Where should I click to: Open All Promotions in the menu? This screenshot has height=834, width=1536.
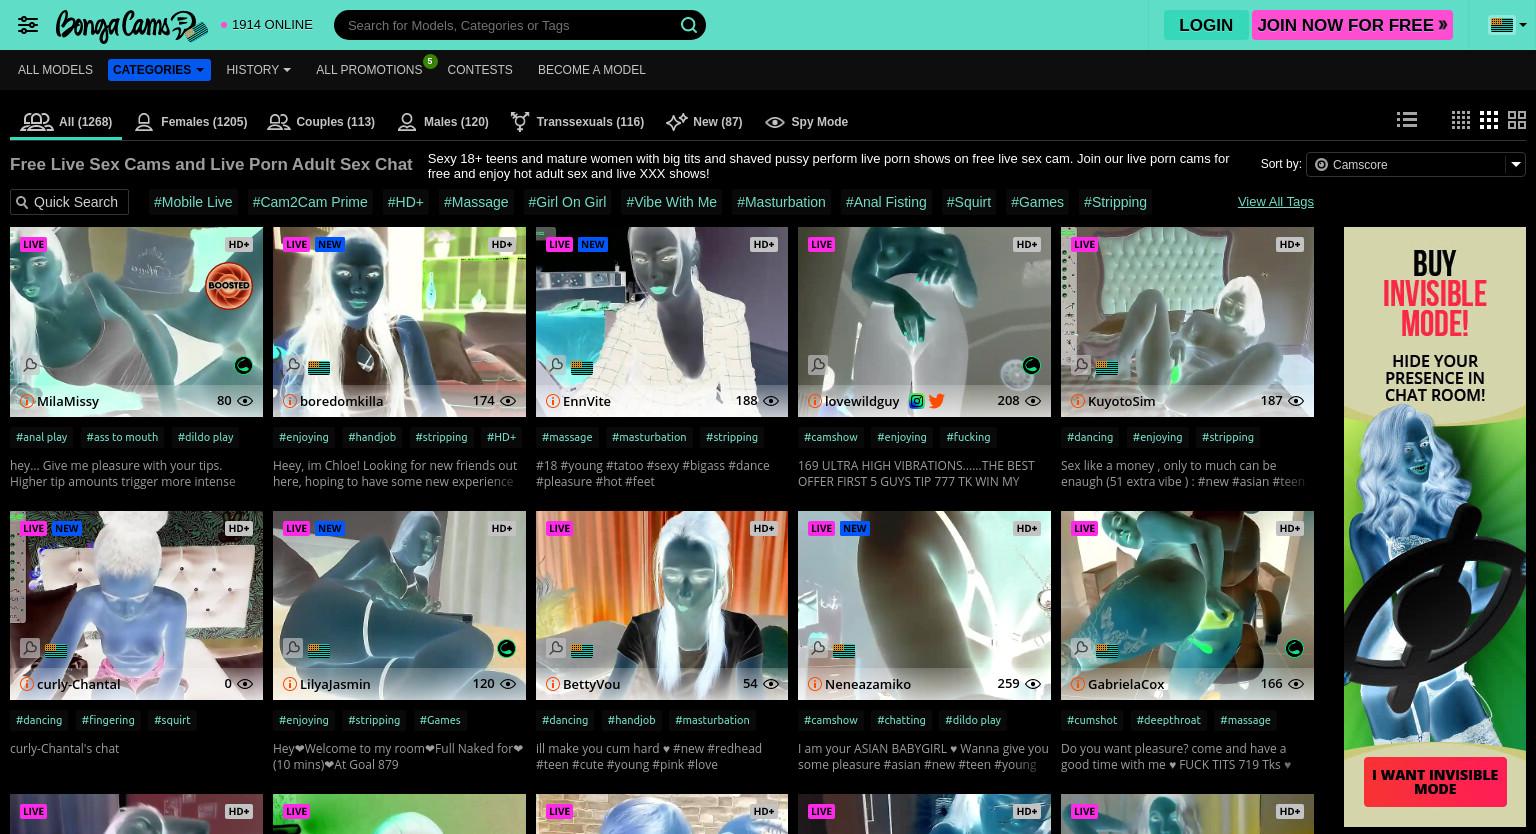[369, 70]
